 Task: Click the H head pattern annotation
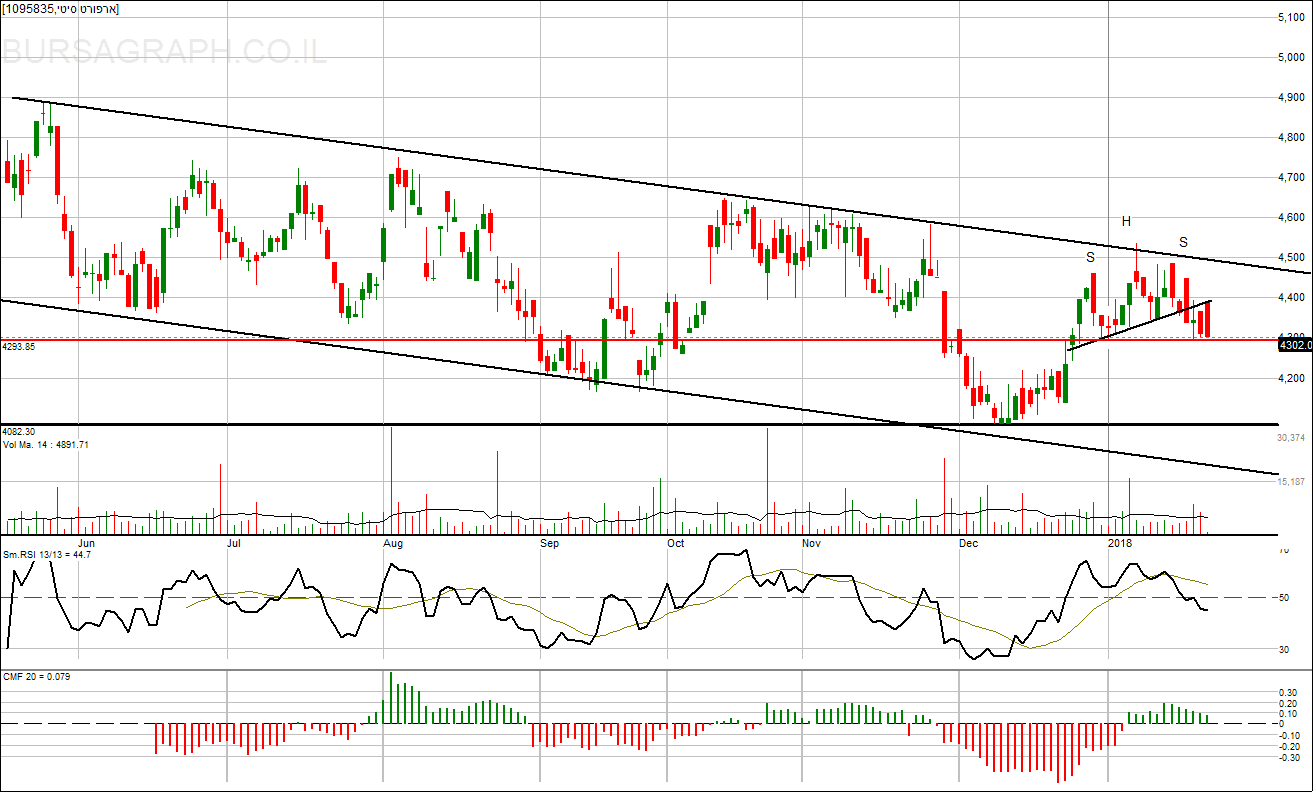1126,221
